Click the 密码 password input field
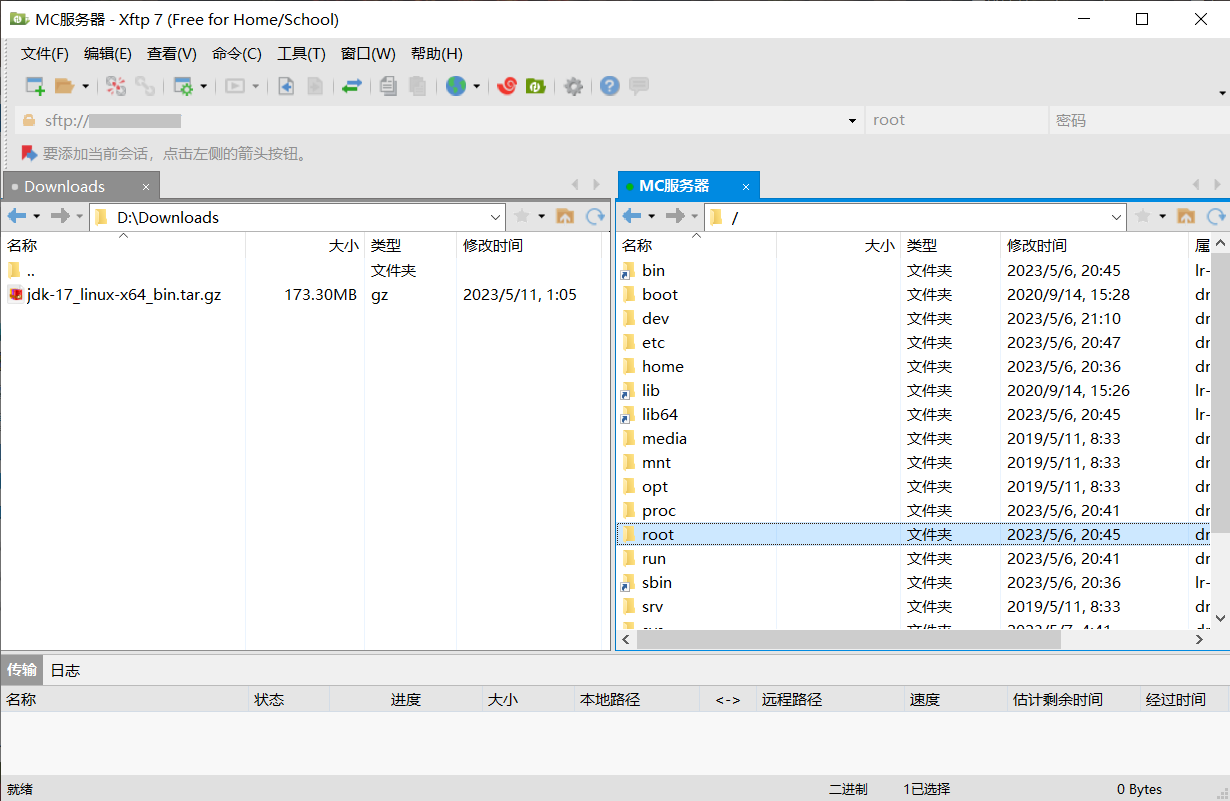 [1135, 121]
